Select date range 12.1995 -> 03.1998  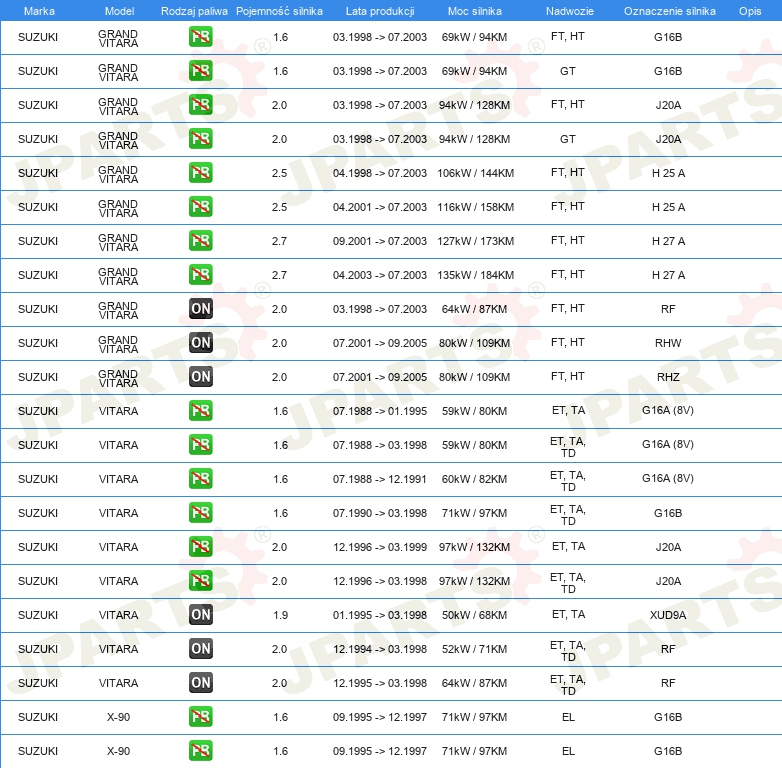[x=380, y=683]
